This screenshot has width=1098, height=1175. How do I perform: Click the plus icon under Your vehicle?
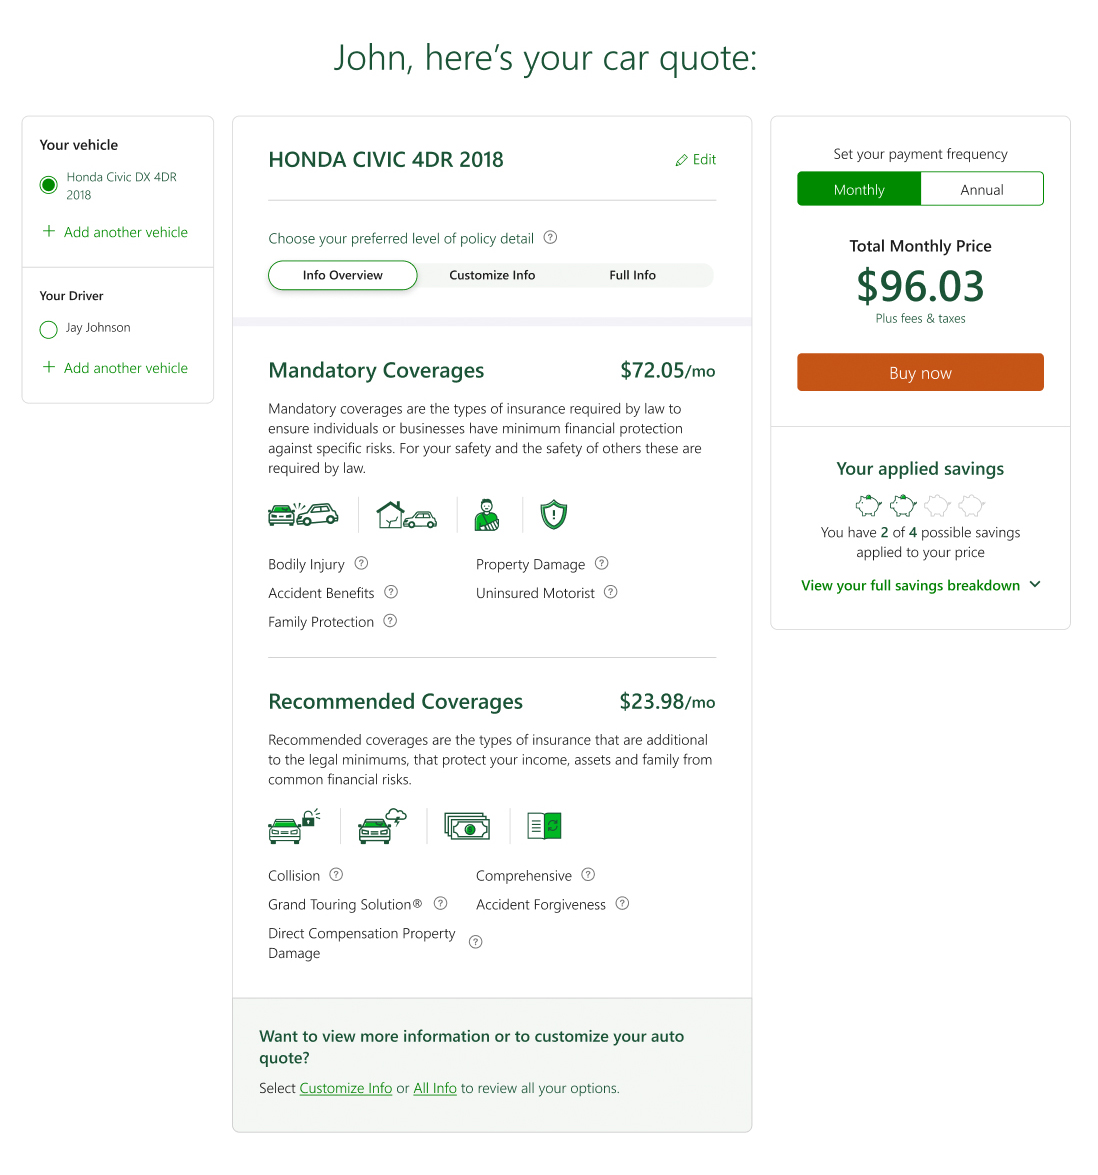[x=49, y=231]
